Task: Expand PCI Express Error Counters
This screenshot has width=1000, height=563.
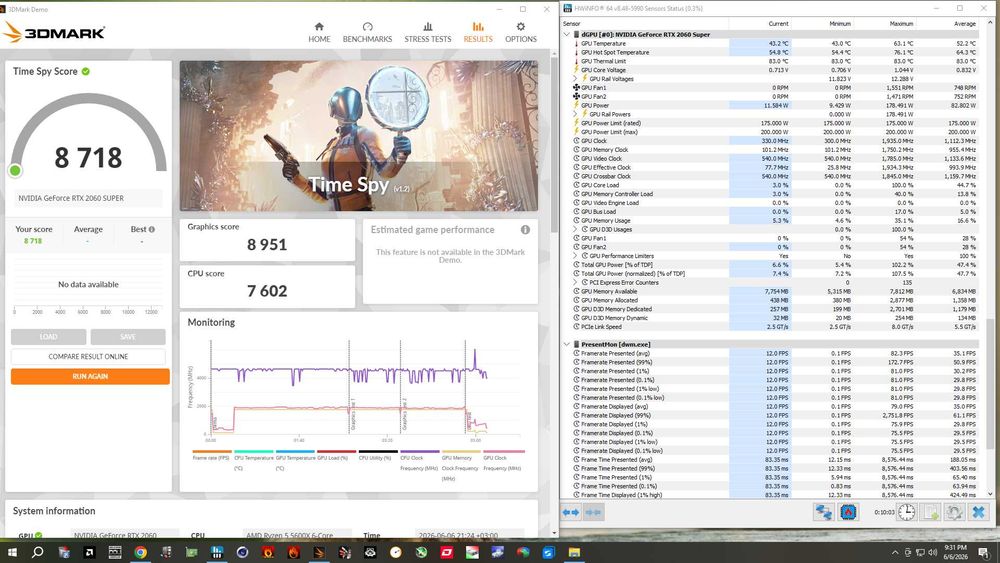Action: [x=575, y=282]
